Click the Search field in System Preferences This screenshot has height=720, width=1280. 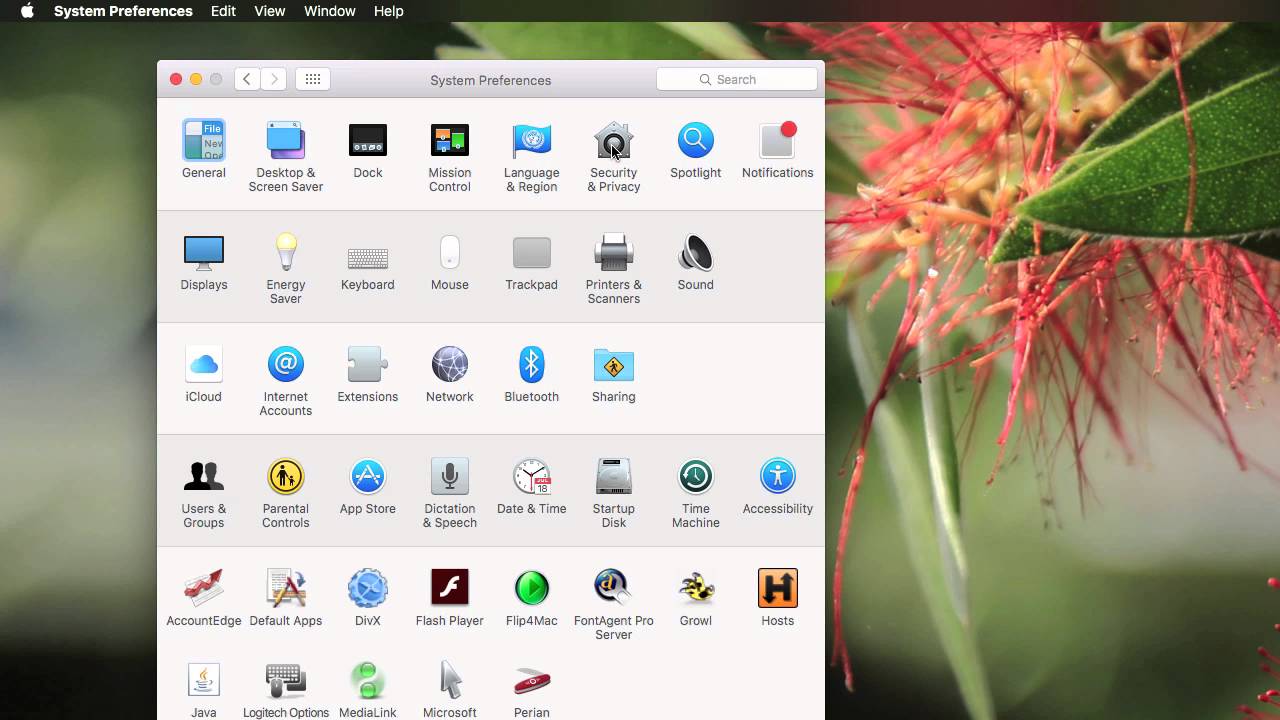737,79
